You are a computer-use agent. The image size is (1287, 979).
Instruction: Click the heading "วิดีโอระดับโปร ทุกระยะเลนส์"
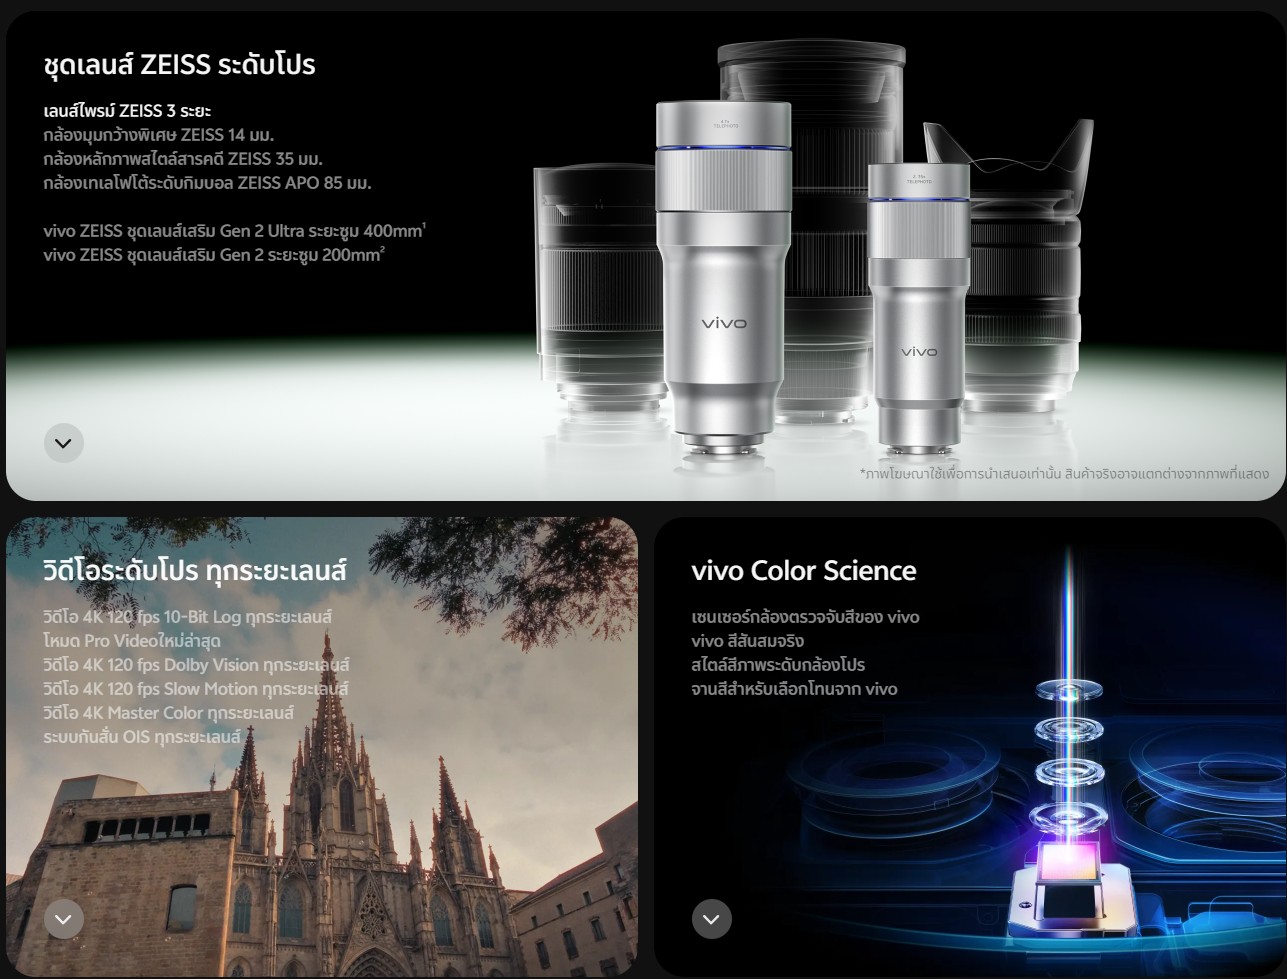(x=195, y=571)
